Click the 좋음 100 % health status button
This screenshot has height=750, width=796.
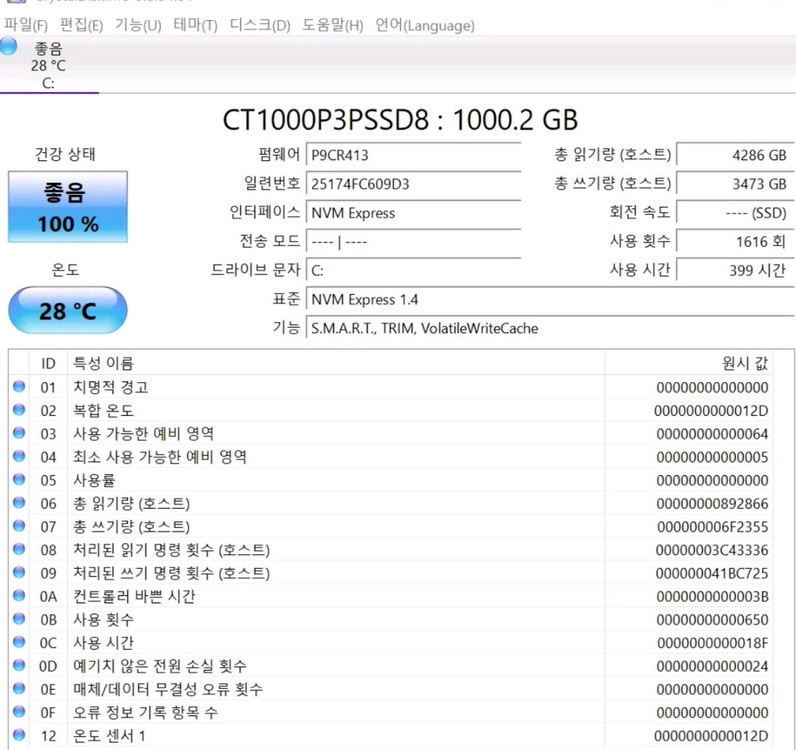click(68, 207)
